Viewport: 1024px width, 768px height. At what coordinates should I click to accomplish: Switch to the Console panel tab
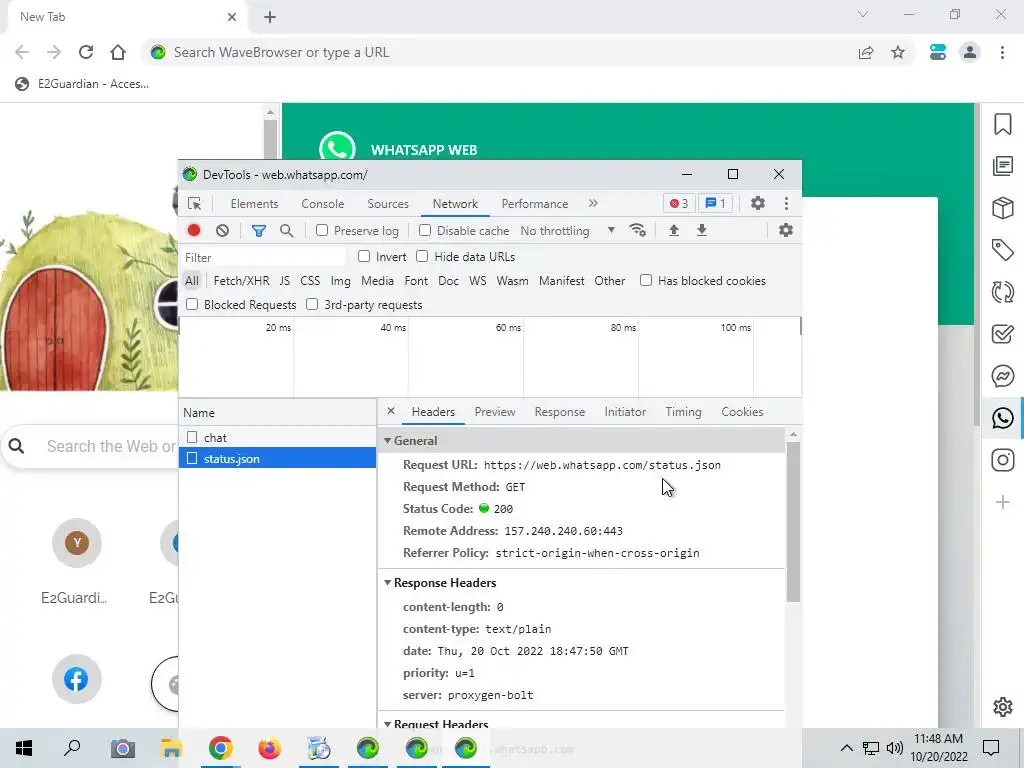click(x=323, y=204)
